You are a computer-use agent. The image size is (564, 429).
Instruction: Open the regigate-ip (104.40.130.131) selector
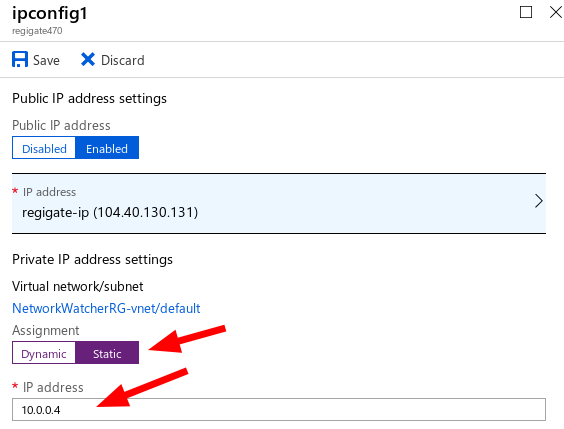pyautogui.click(x=279, y=204)
